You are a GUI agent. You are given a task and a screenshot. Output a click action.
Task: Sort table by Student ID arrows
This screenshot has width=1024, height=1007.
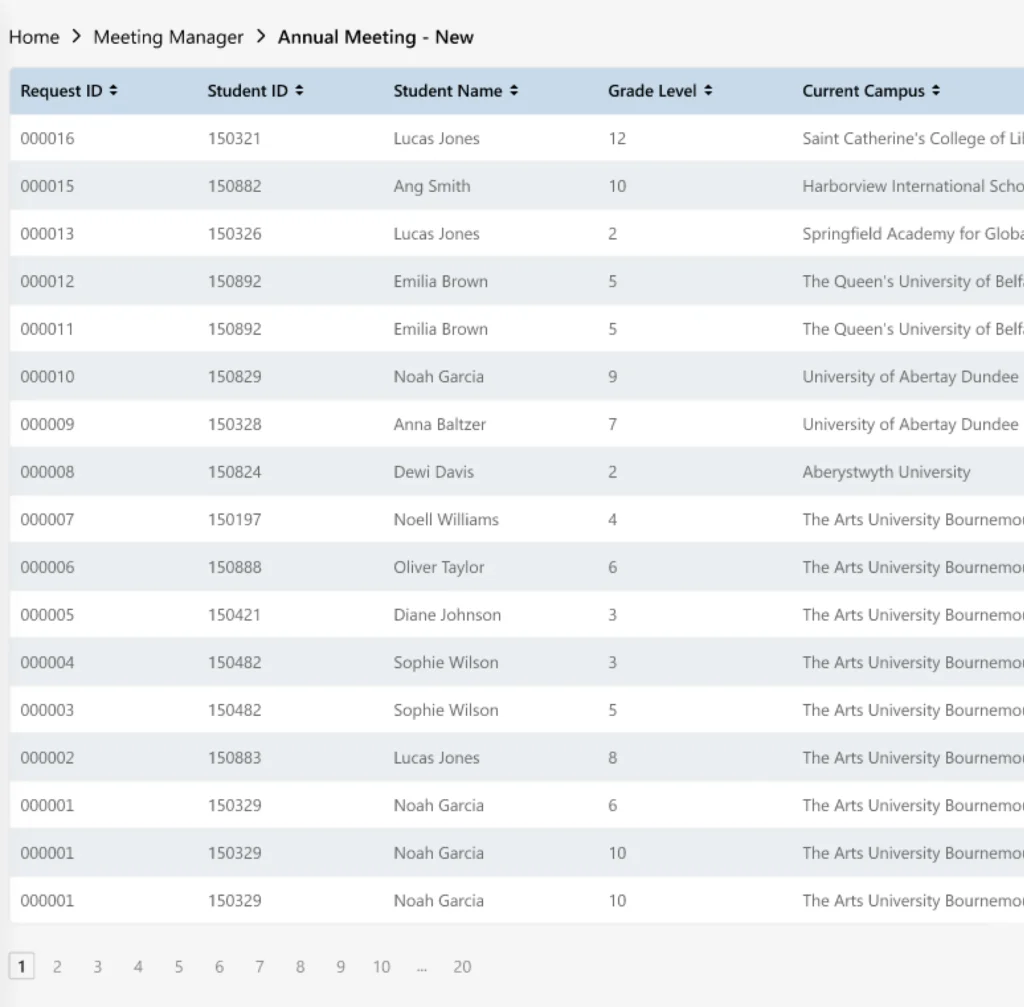(299, 91)
